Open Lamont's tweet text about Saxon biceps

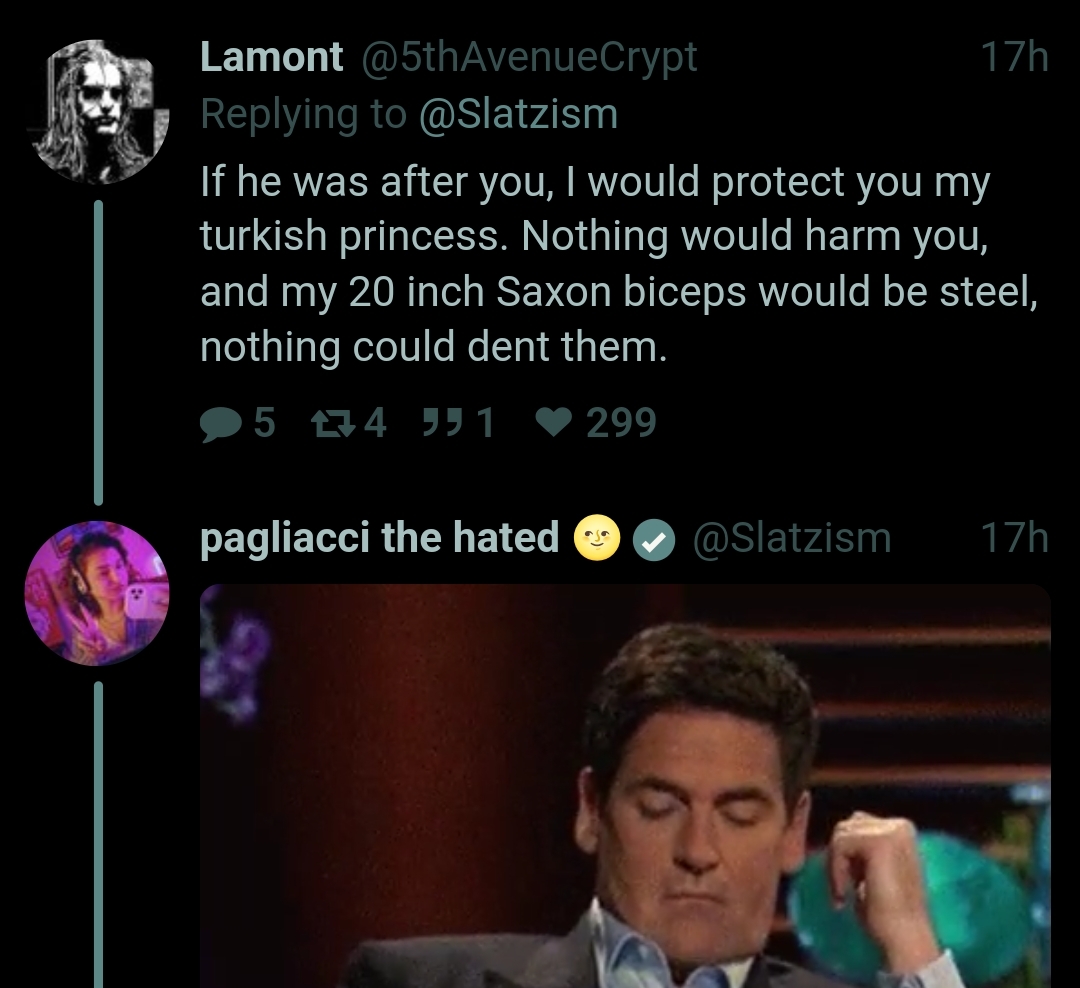(619, 263)
